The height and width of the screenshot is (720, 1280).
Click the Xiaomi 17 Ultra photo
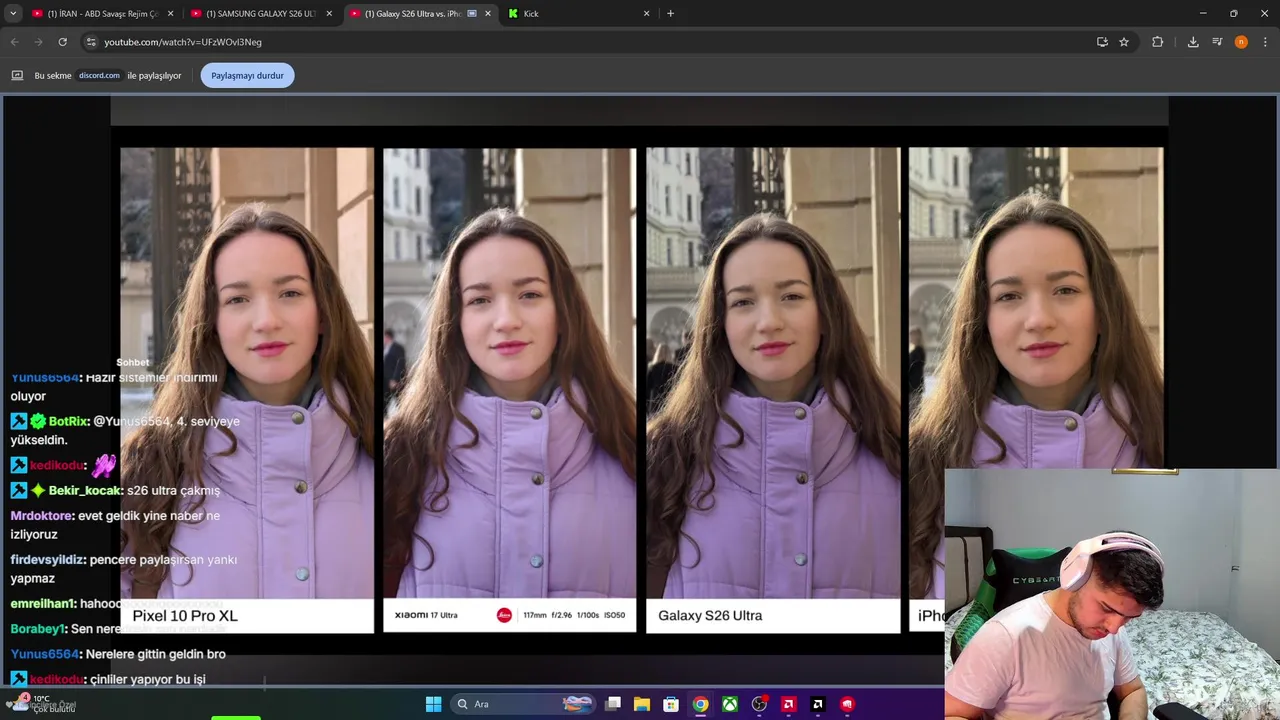509,373
